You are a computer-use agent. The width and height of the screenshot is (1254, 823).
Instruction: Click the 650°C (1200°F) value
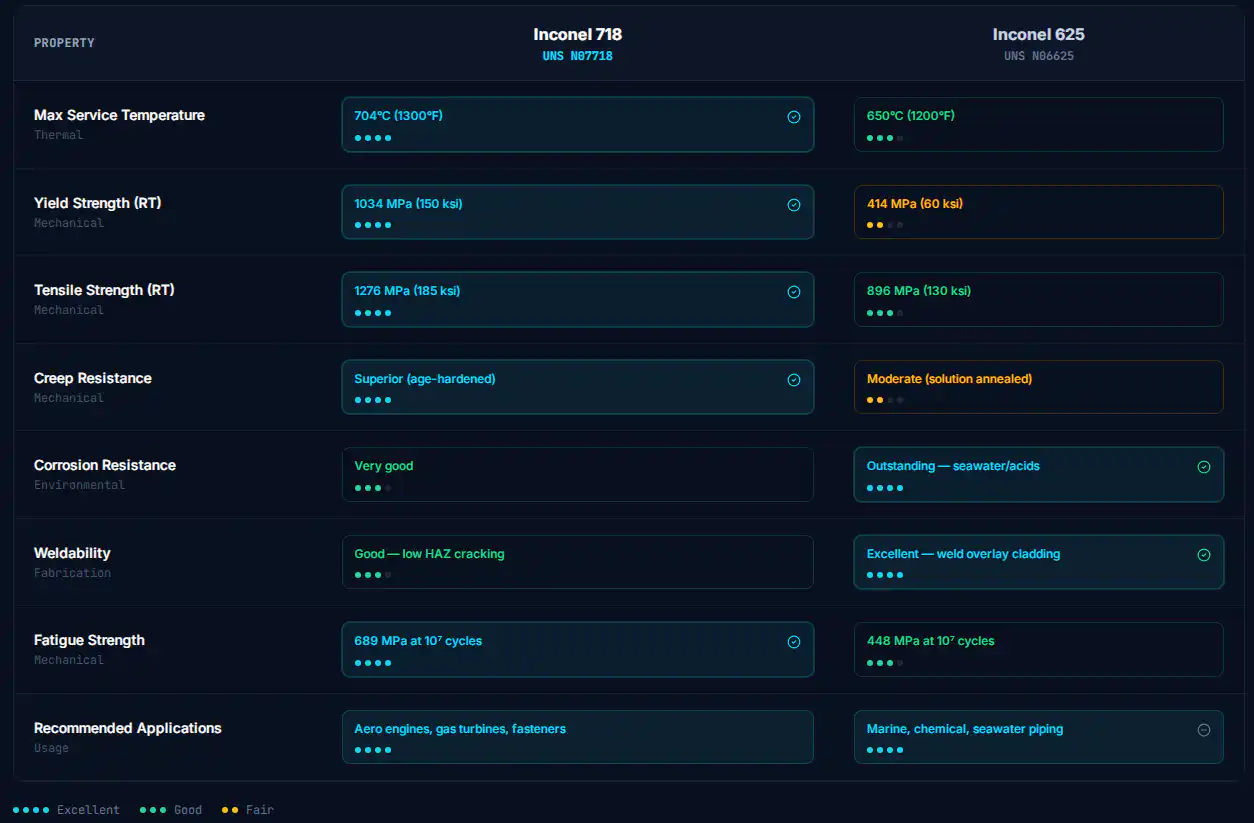(910, 116)
